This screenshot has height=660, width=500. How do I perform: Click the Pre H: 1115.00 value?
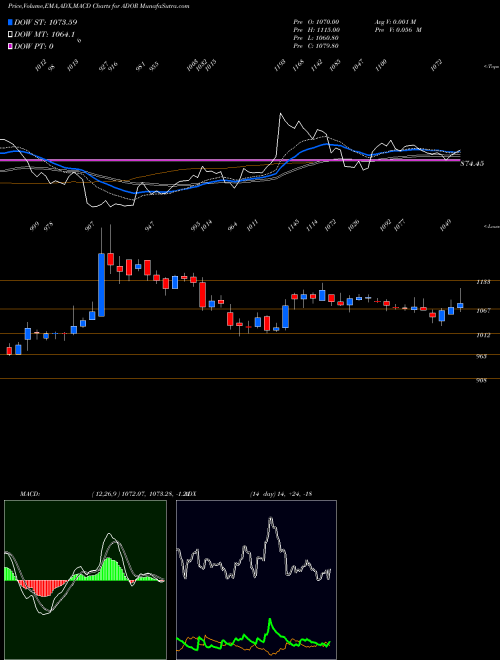[316, 30]
